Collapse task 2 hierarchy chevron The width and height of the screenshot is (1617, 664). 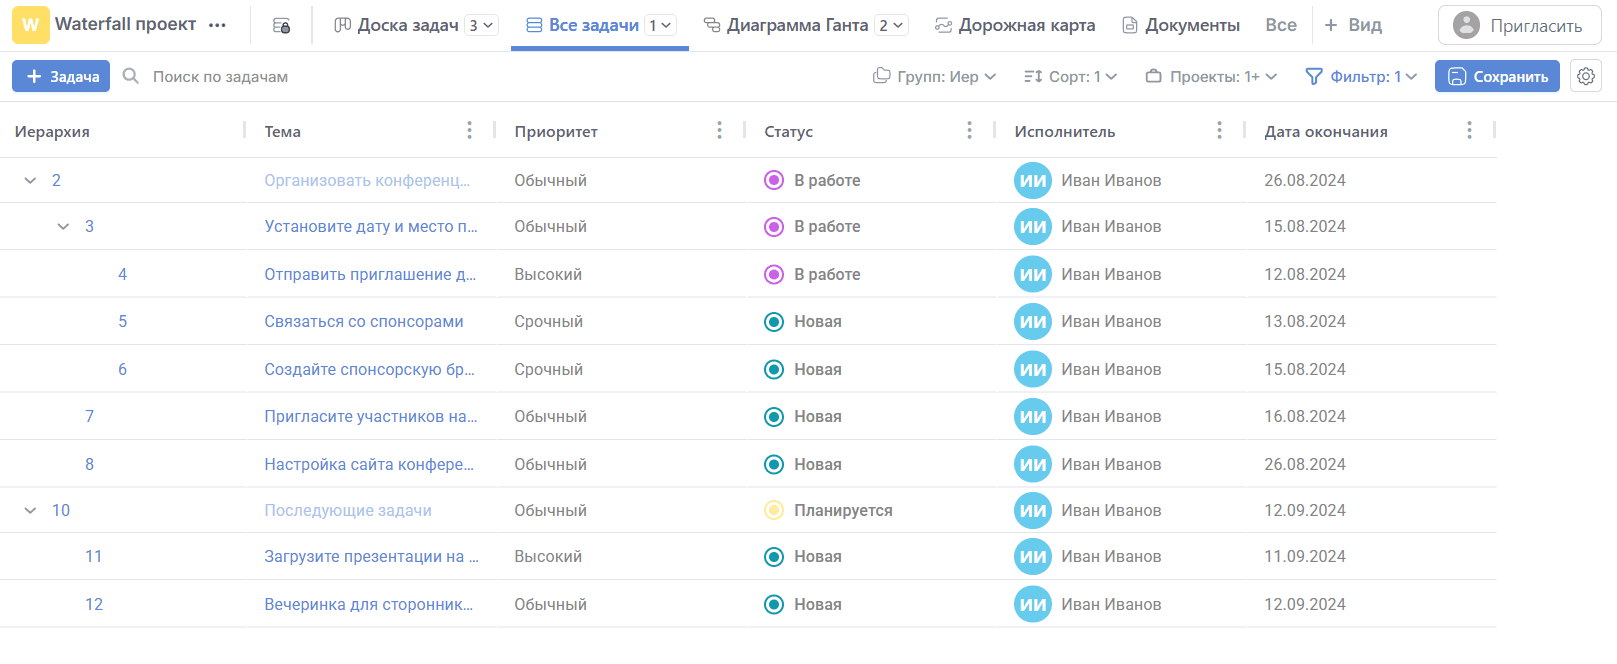coord(30,181)
